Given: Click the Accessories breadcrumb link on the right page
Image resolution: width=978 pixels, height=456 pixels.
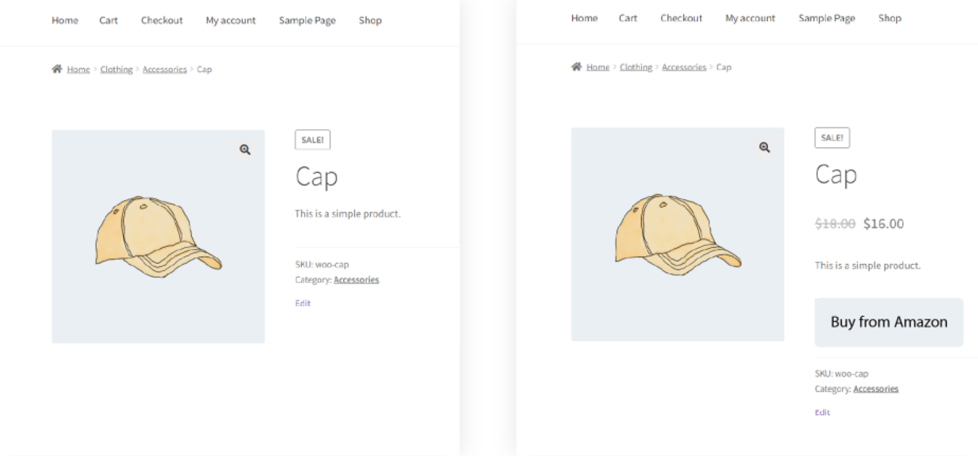Looking at the screenshot, I should (x=684, y=68).
